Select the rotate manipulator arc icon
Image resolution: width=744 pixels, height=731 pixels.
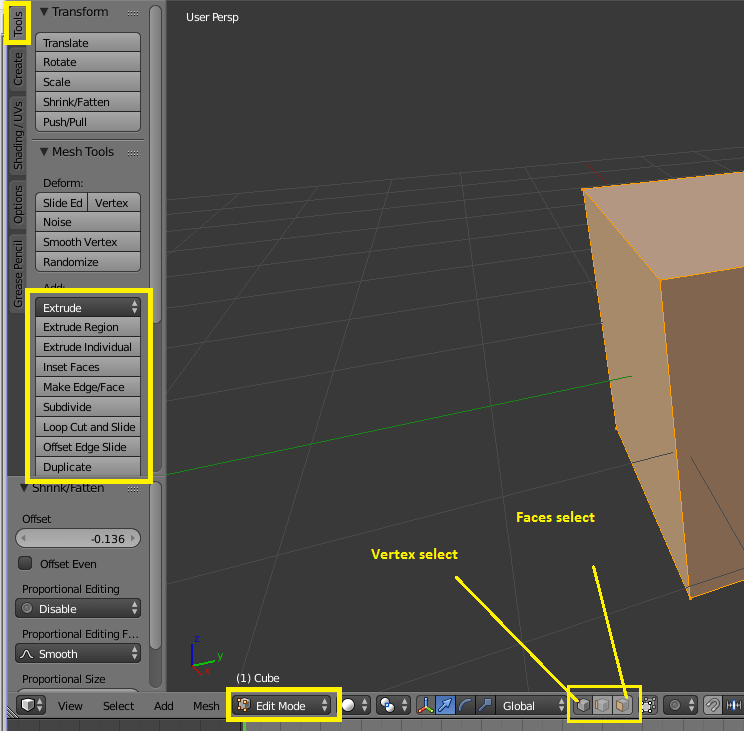465,705
